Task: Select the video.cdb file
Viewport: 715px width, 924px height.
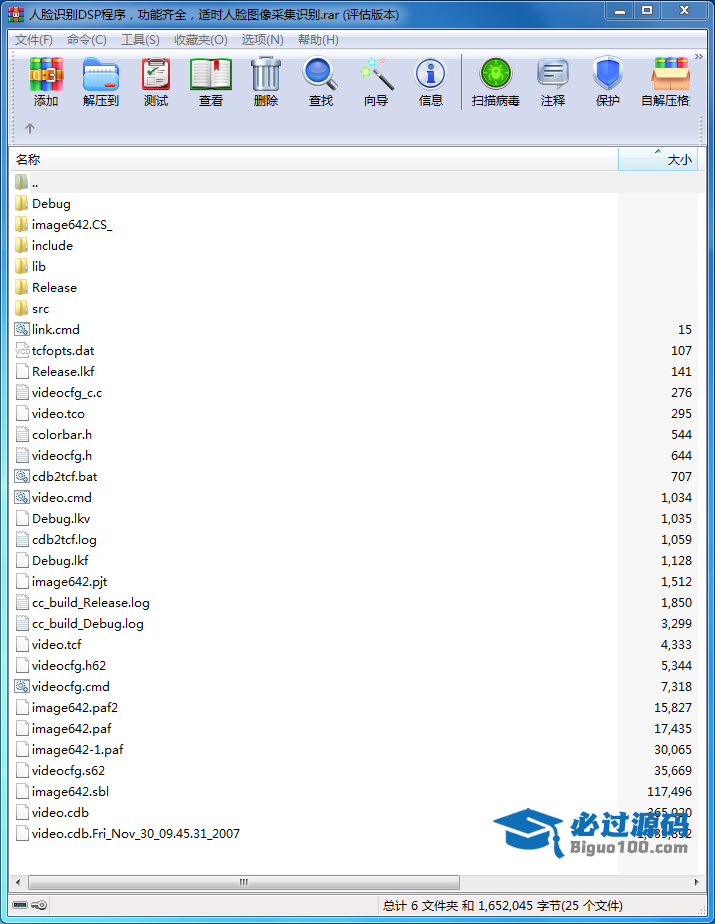Action: [357, 813]
